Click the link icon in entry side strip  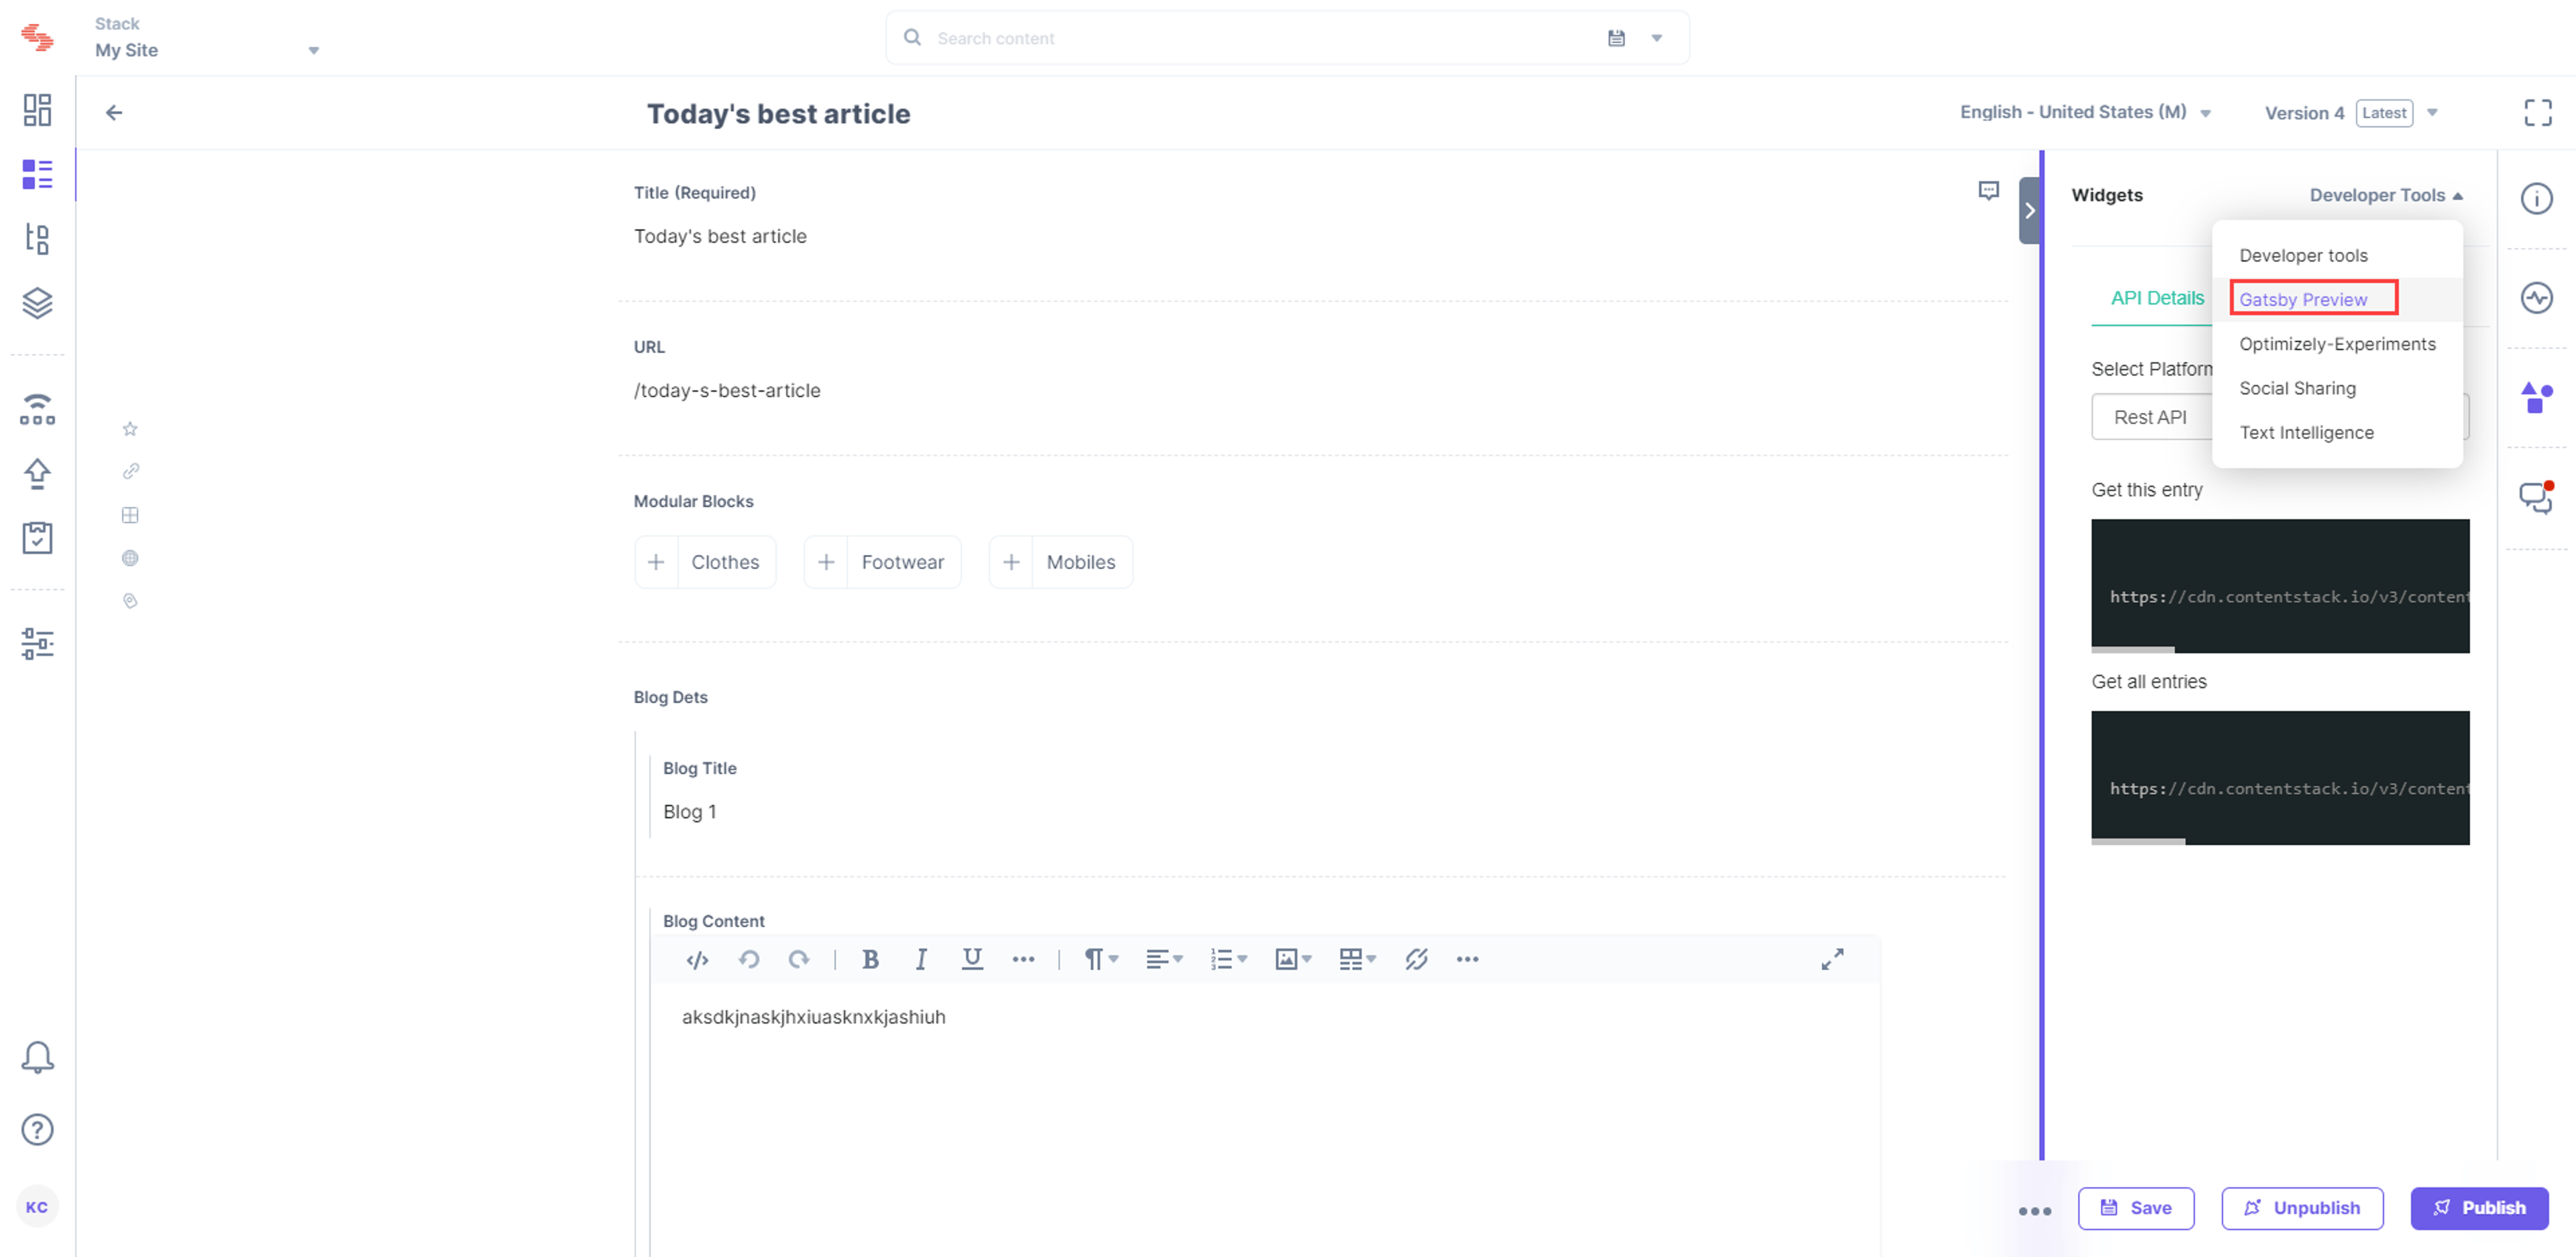pyautogui.click(x=130, y=471)
